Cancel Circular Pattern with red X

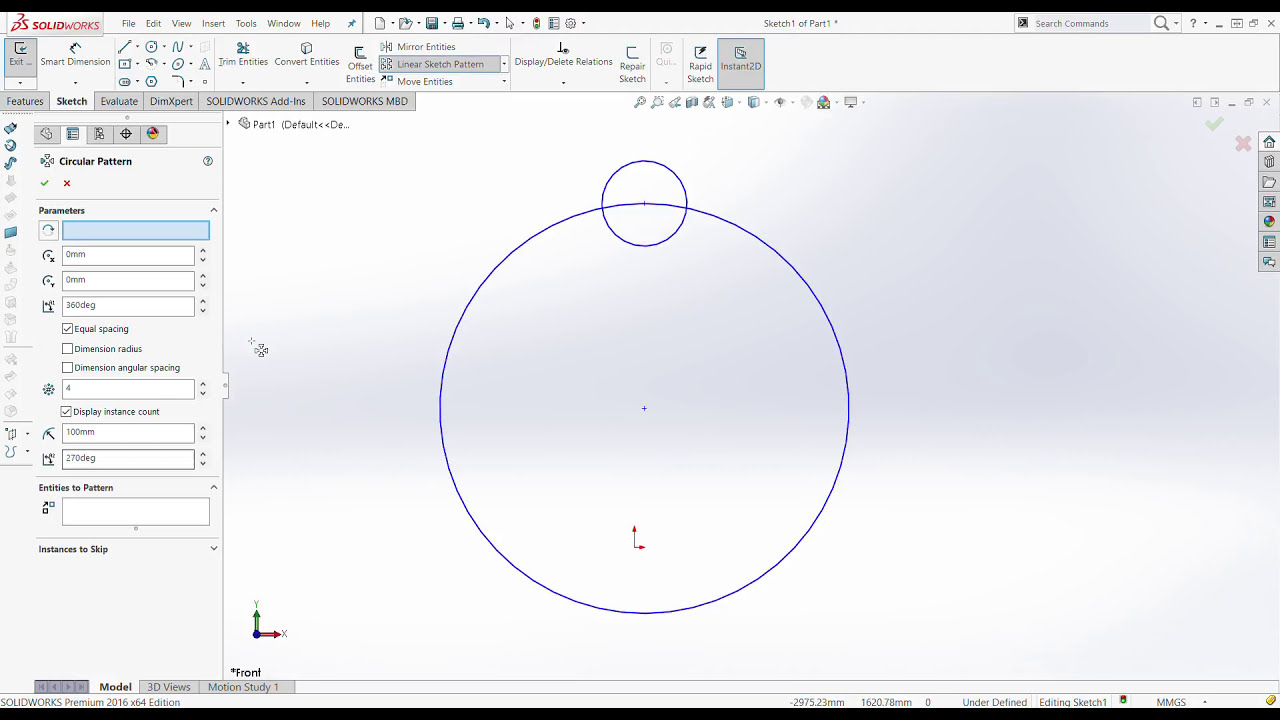tap(67, 183)
